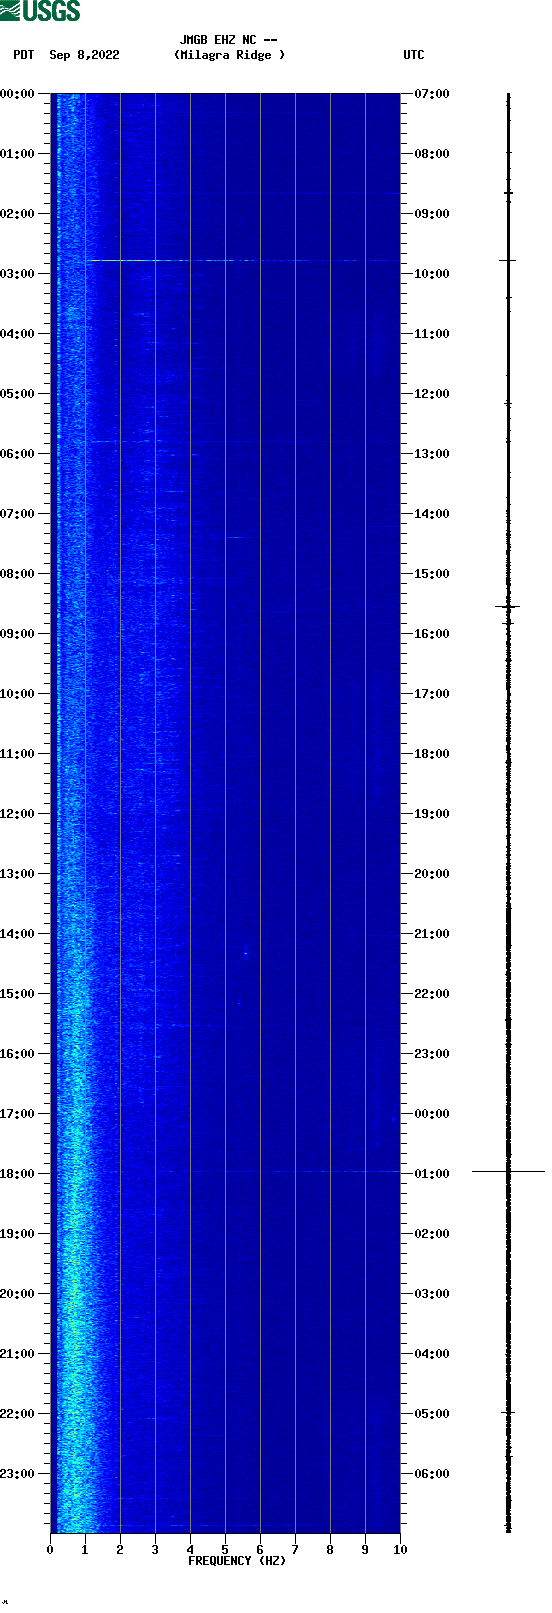Click the '19:00' UTC time label
The image size is (552, 1613).
tap(432, 814)
